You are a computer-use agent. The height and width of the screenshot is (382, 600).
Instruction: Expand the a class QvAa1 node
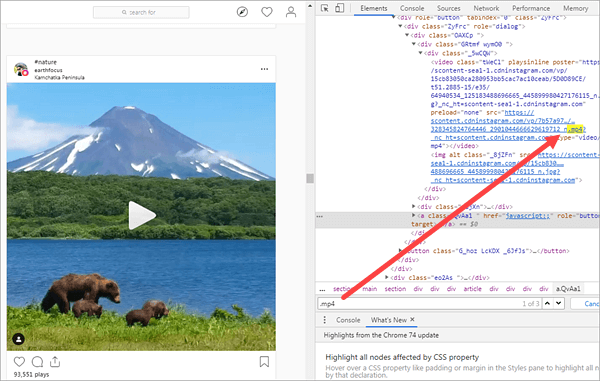pyautogui.click(x=414, y=215)
